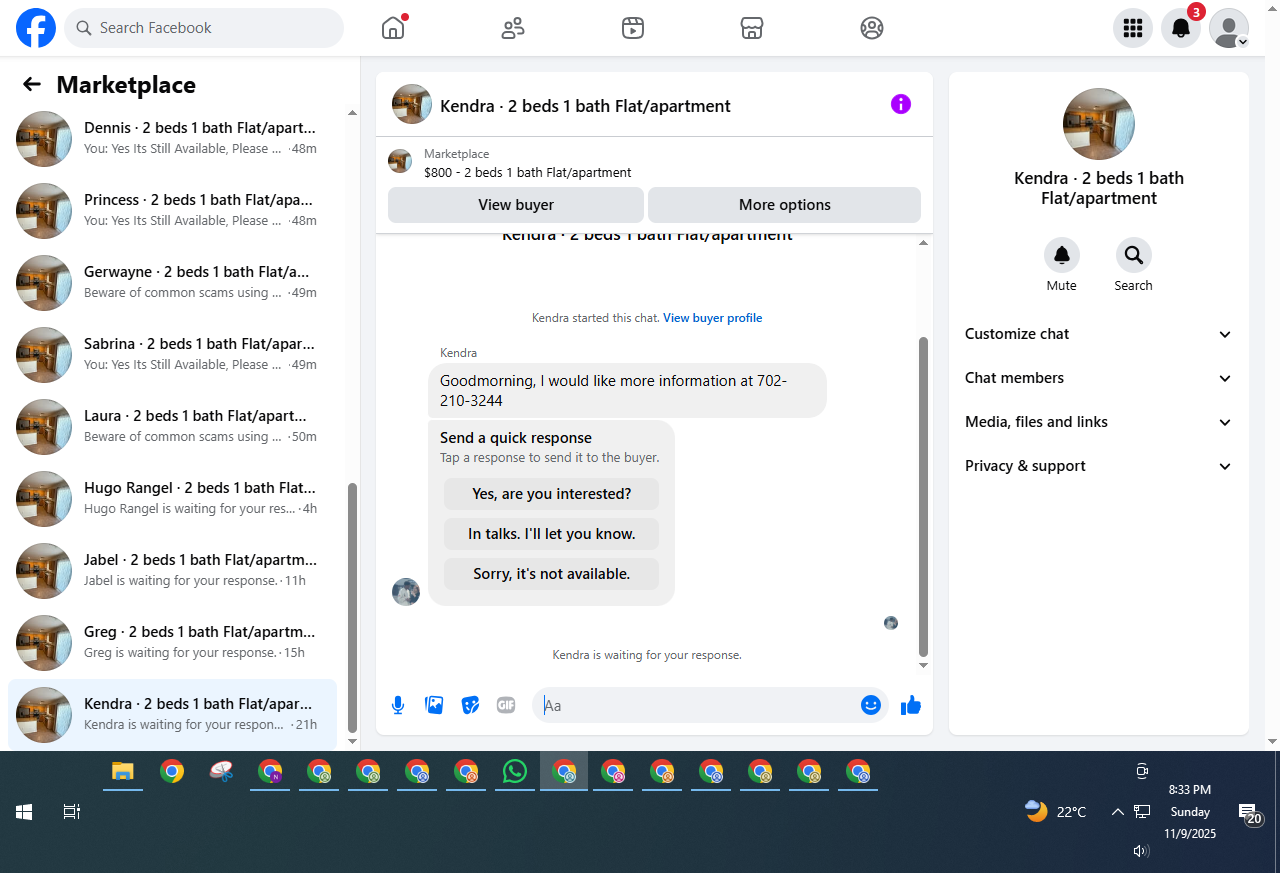Screen dimensions: 1280x873
Task: Click the chat messages scroll down arrow
Action: [923, 666]
